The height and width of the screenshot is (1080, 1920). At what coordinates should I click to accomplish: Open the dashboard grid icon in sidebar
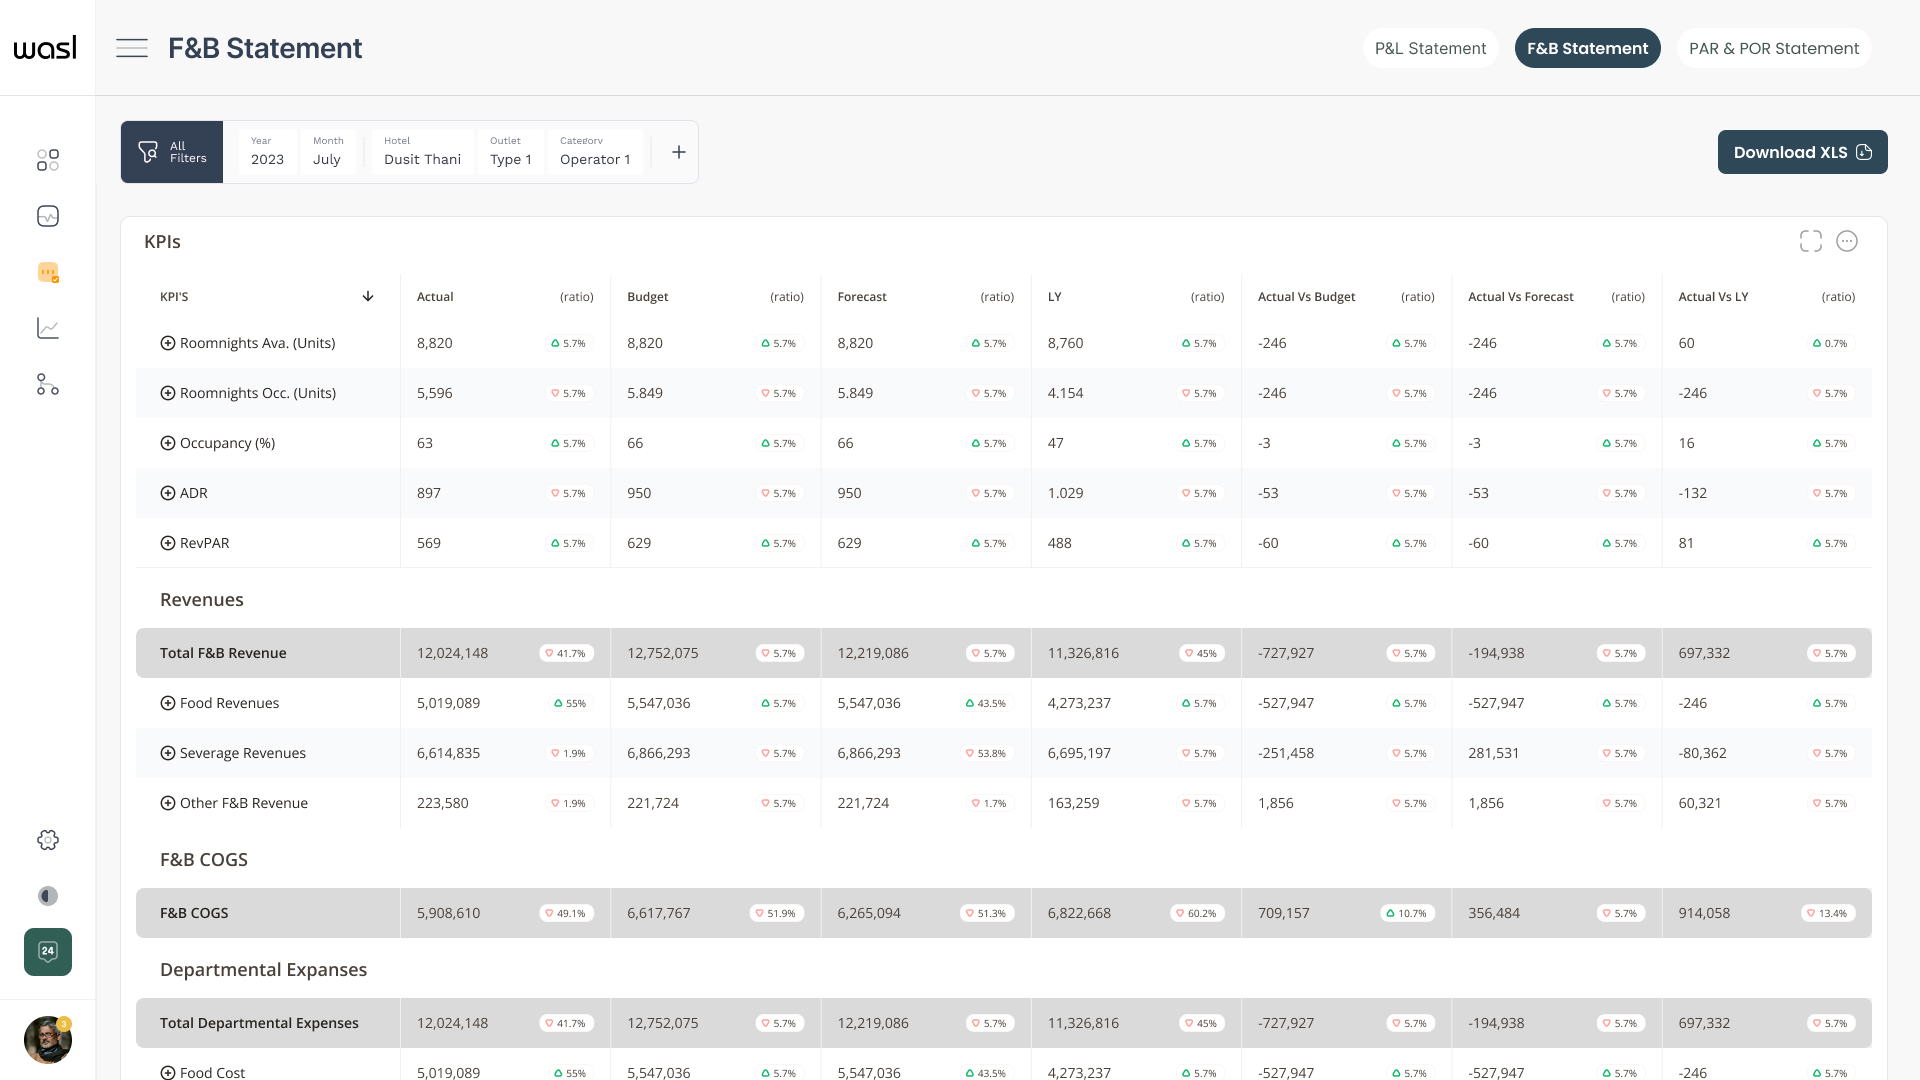click(48, 160)
